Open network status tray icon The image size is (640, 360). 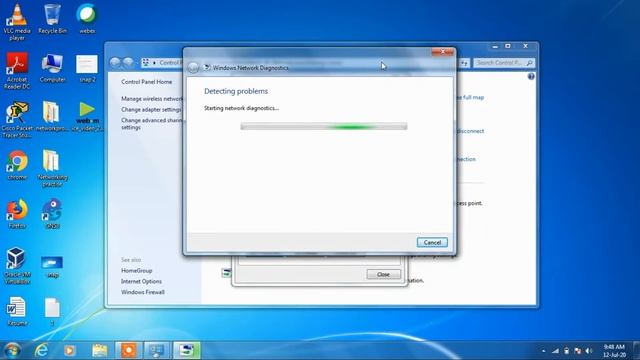(x=555, y=351)
